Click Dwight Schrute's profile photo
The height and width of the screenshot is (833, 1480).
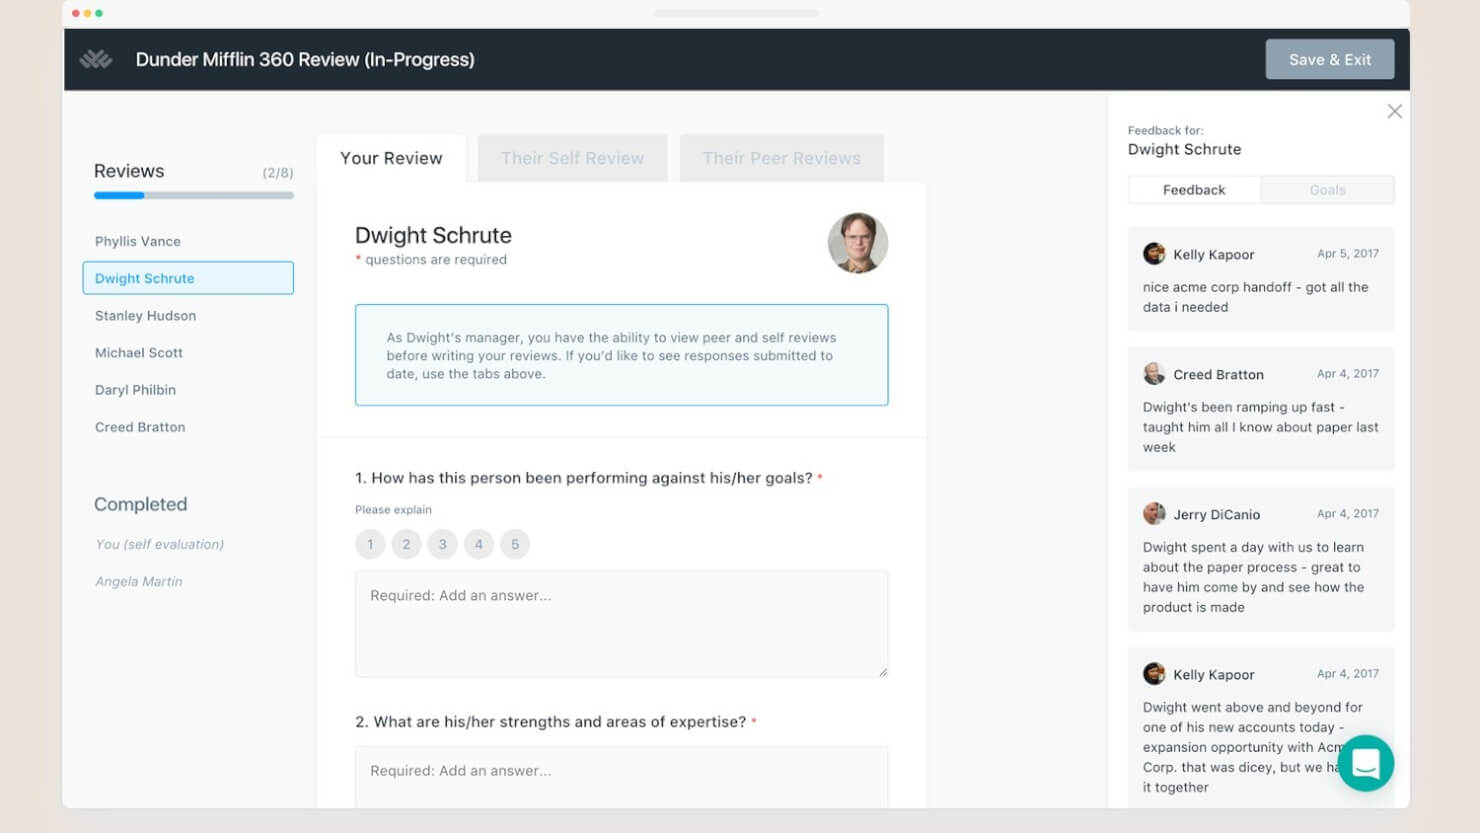pos(857,242)
